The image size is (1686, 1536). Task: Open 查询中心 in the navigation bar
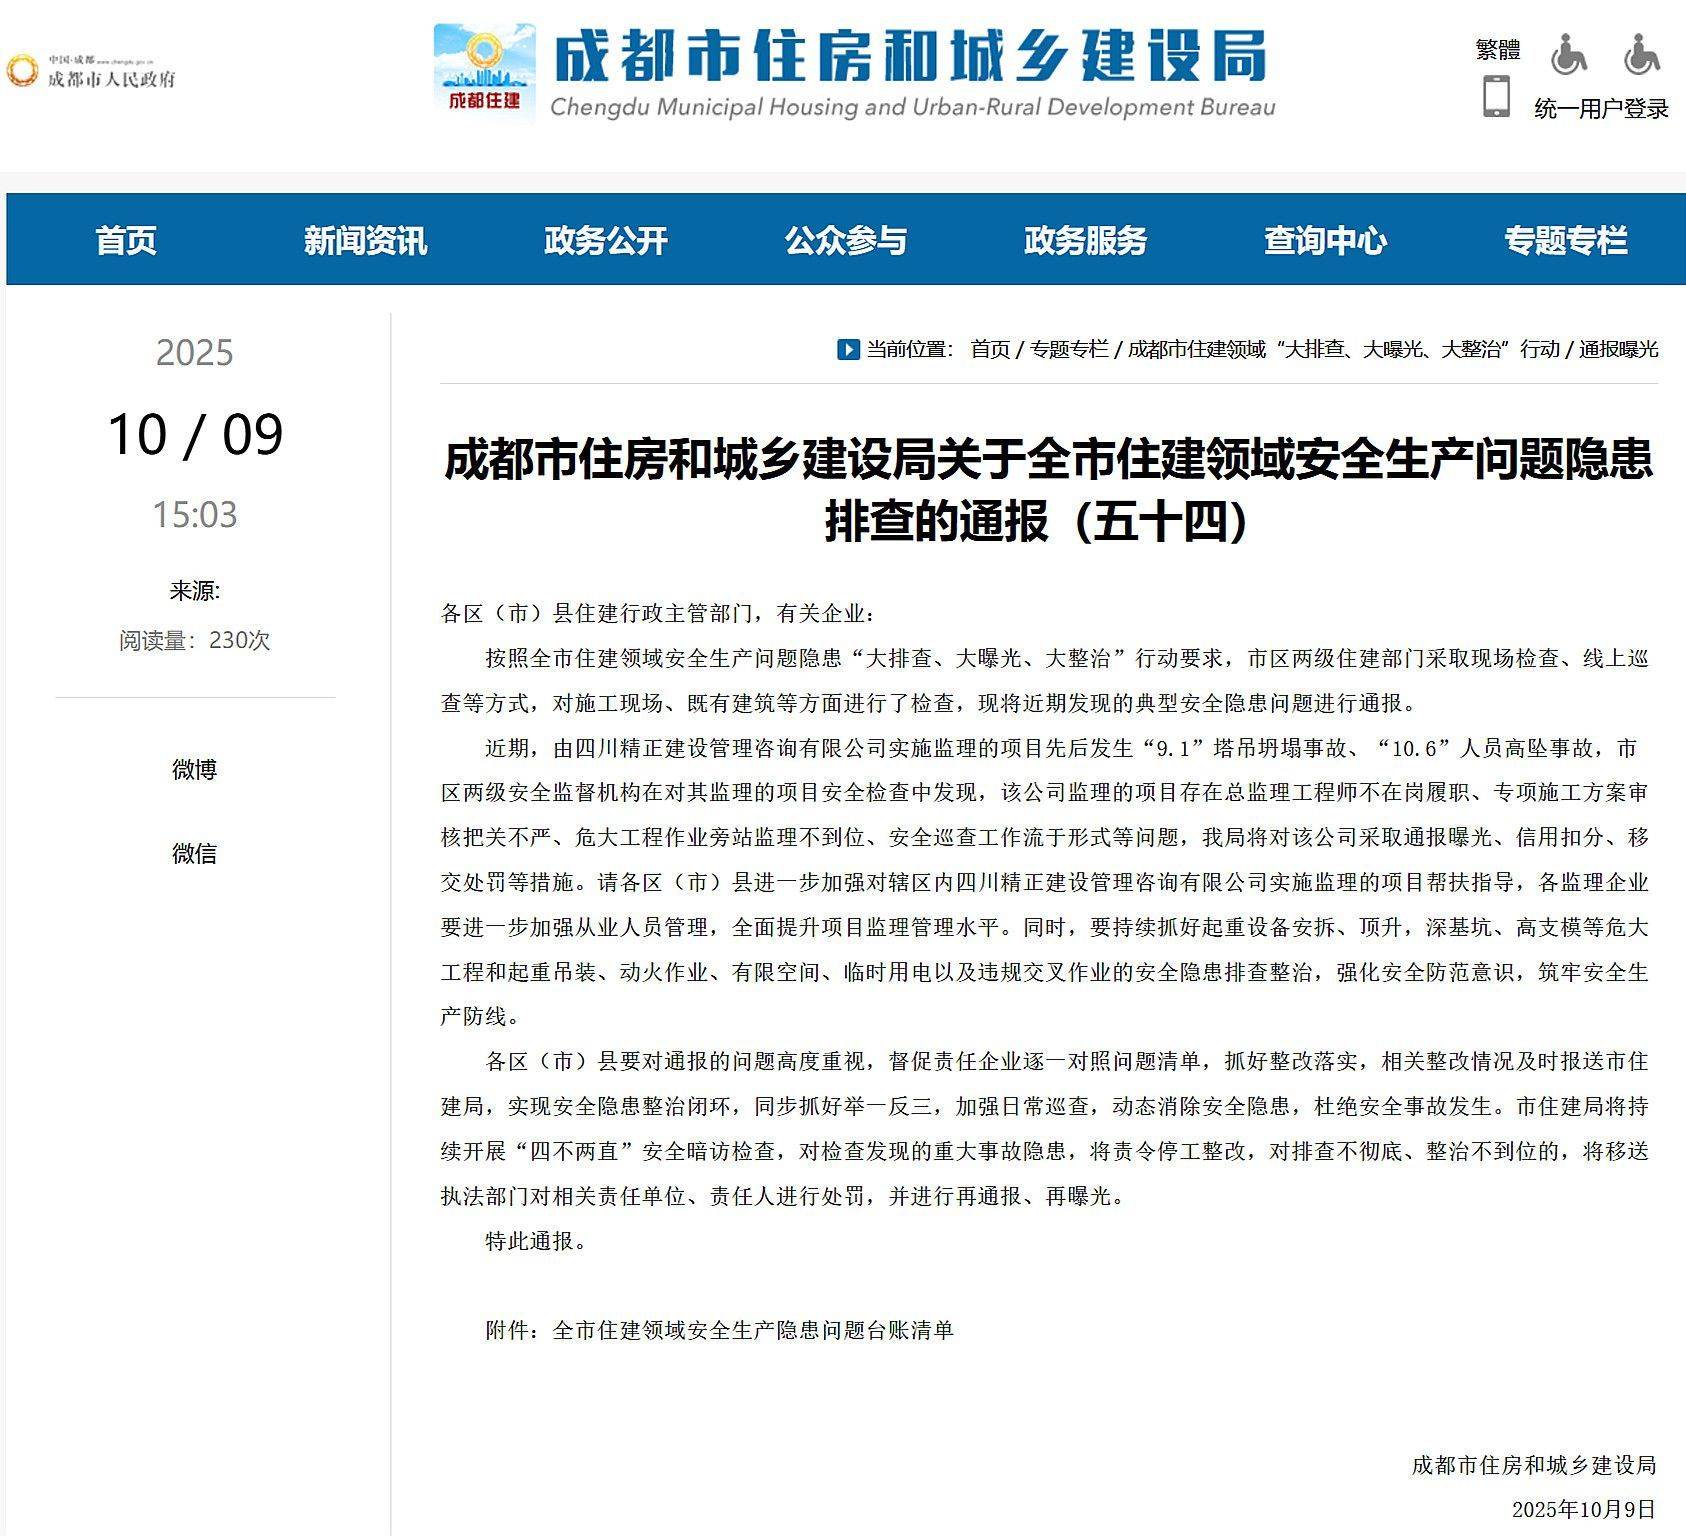1325,240
